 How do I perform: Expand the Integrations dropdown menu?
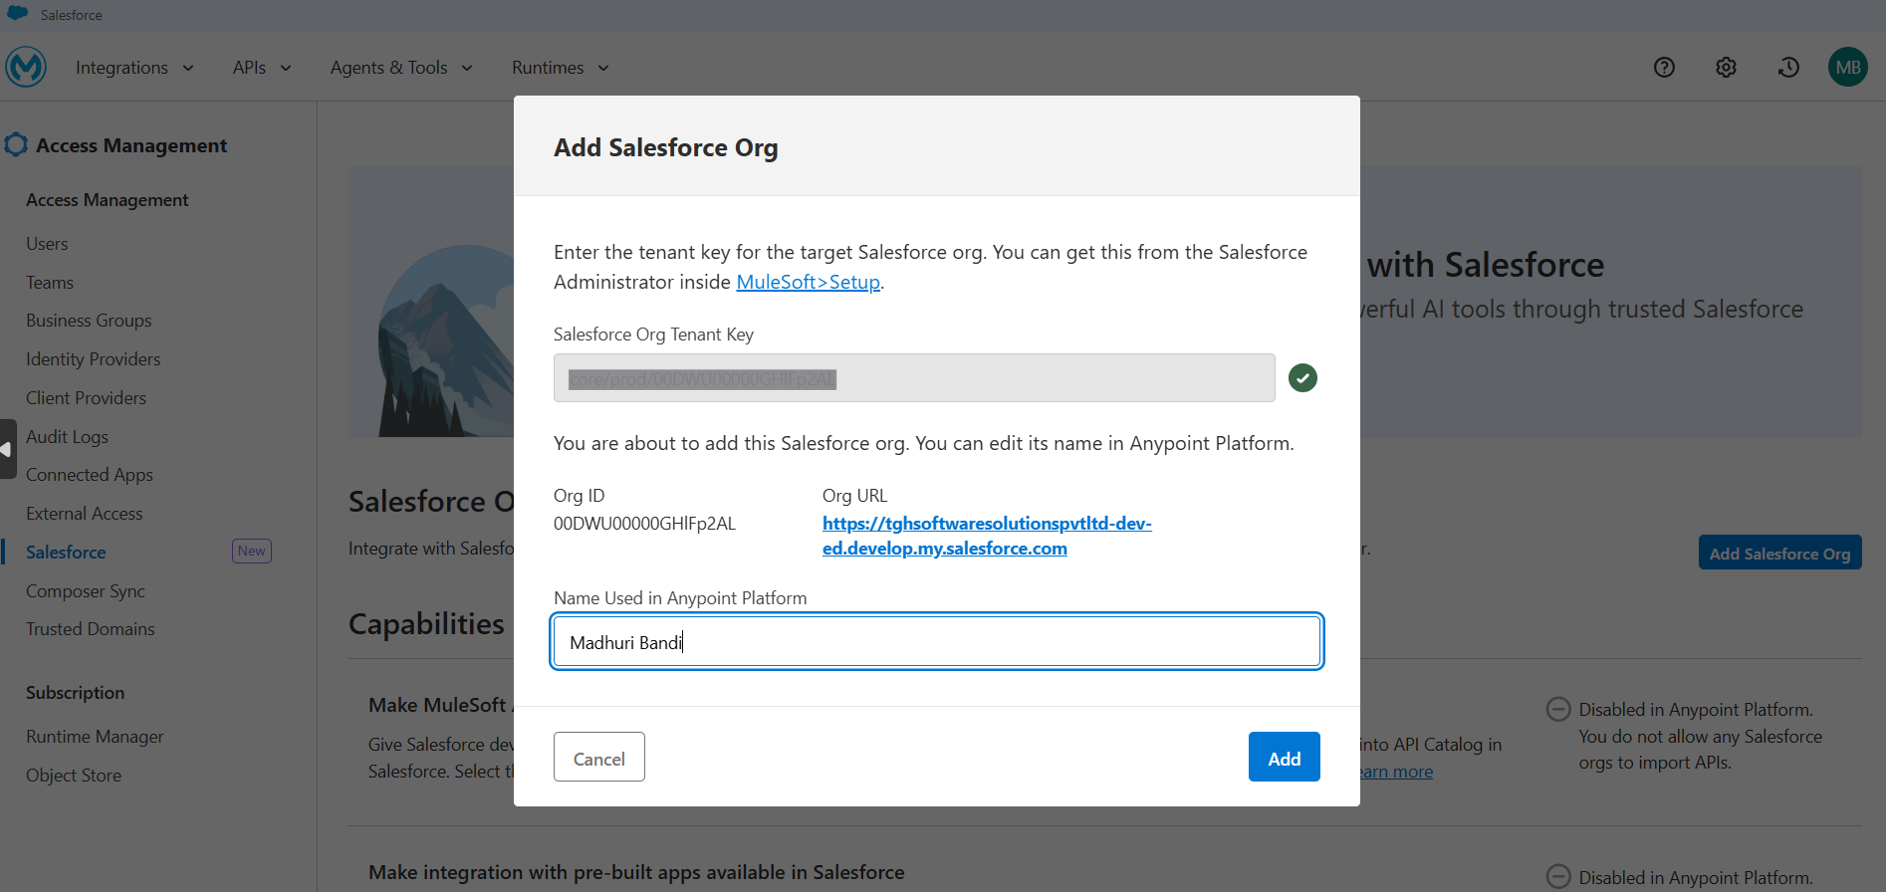[x=134, y=67]
